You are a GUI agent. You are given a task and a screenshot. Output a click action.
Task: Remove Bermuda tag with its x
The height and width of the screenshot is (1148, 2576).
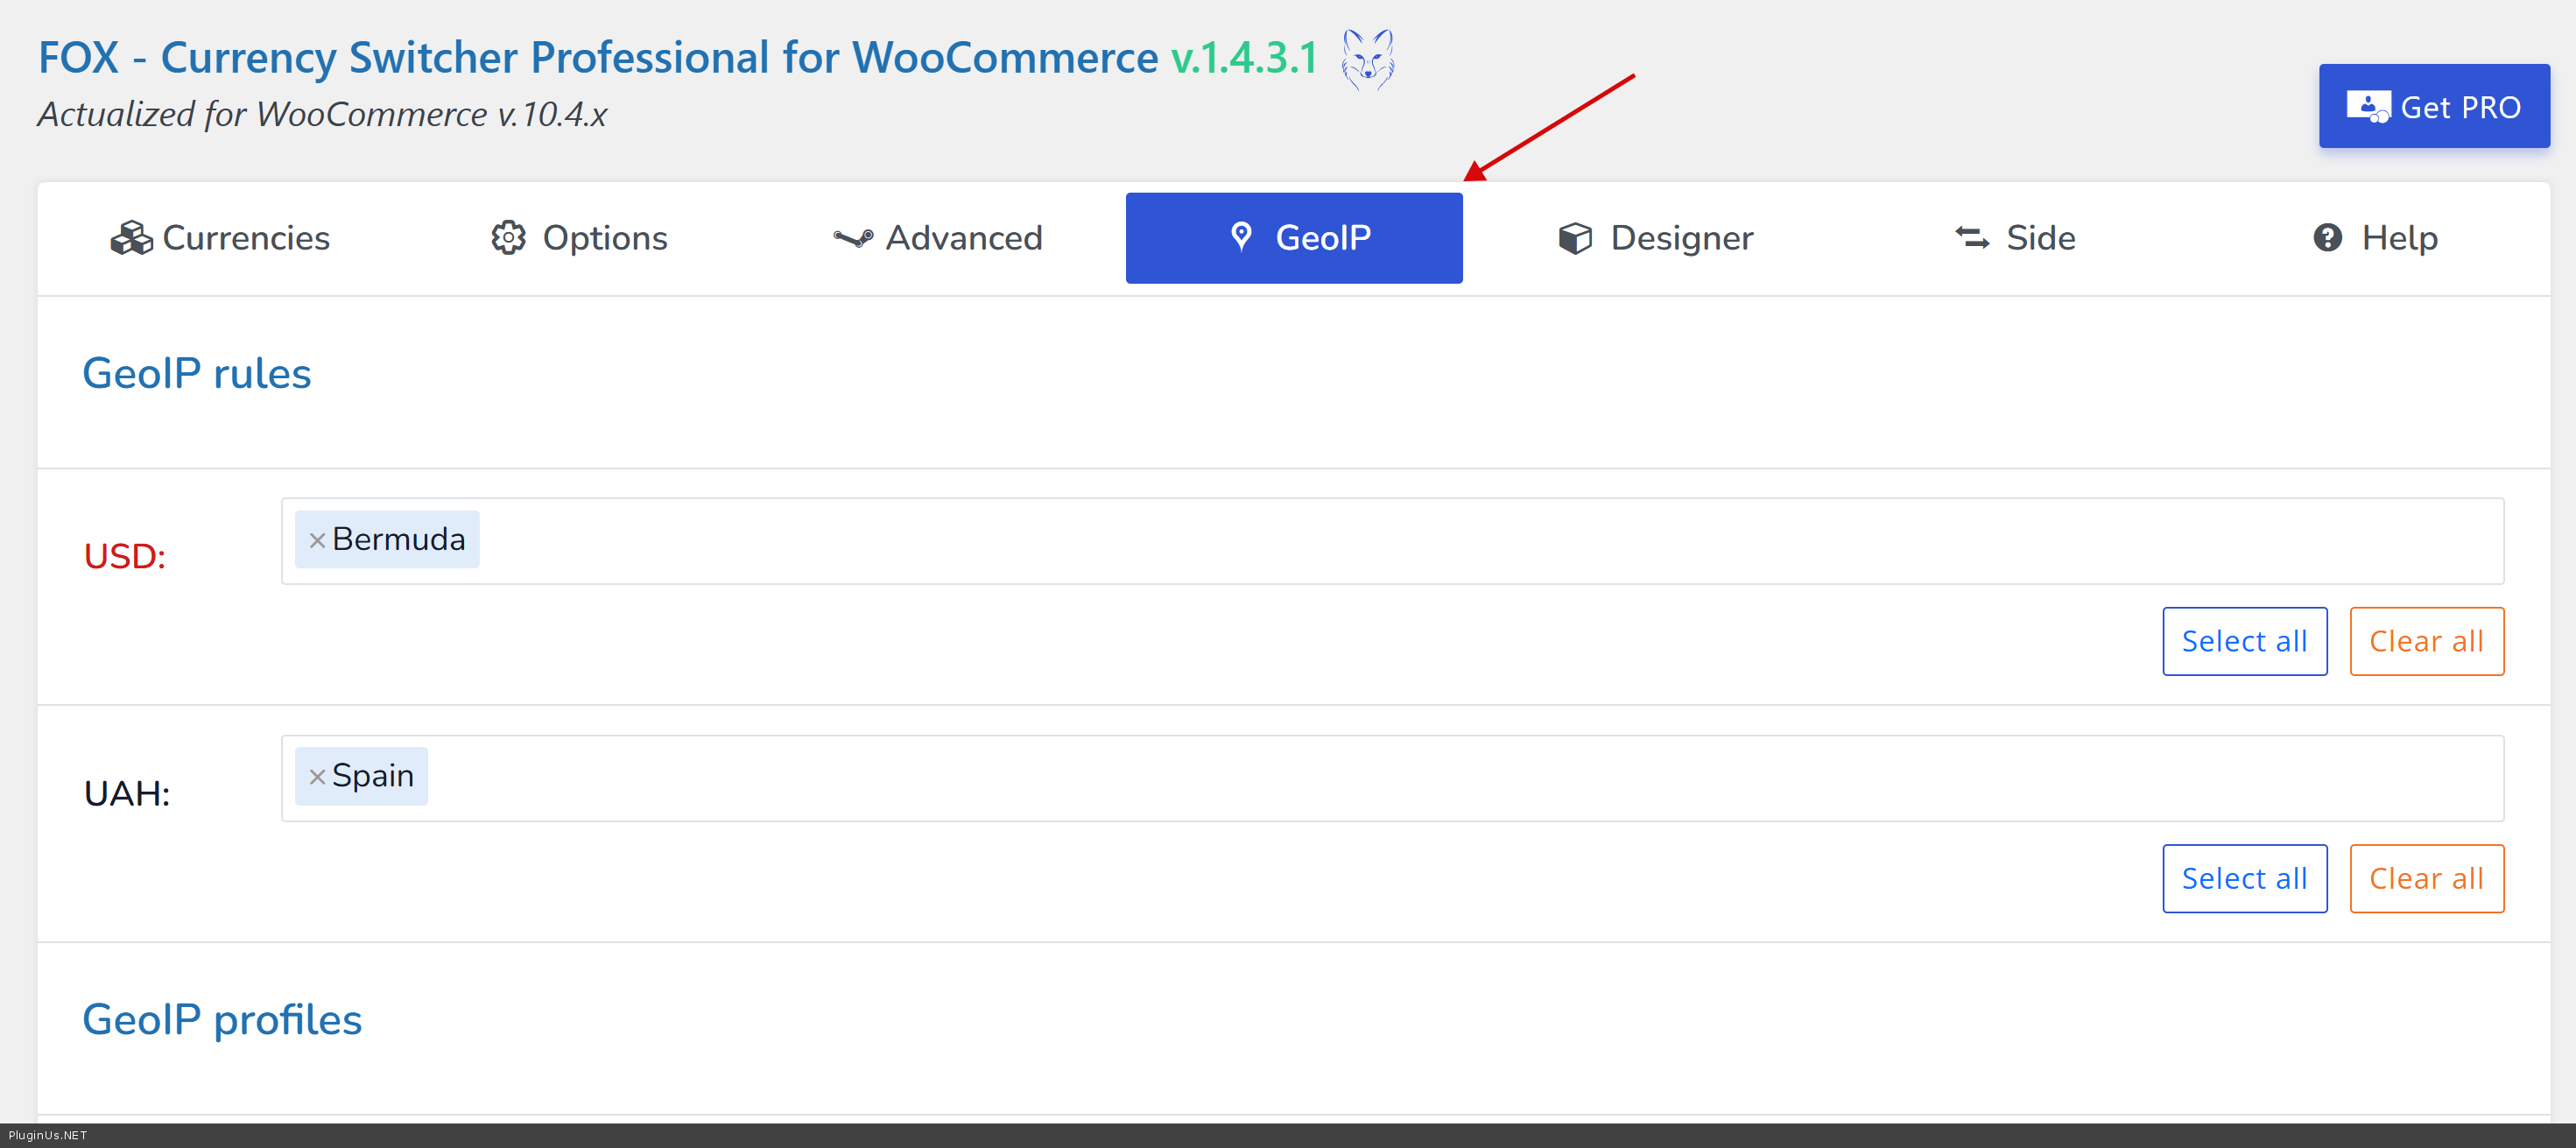[x=317, y=541]
